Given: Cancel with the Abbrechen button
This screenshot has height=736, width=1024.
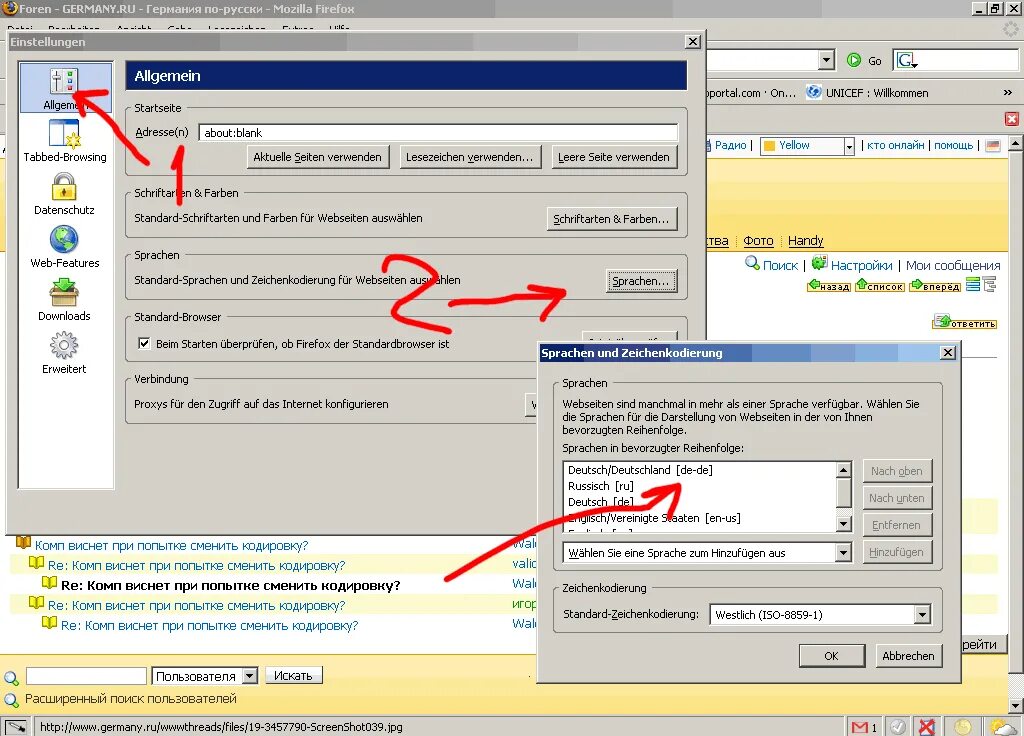Looking at the screenshot, I should [908, 656].
